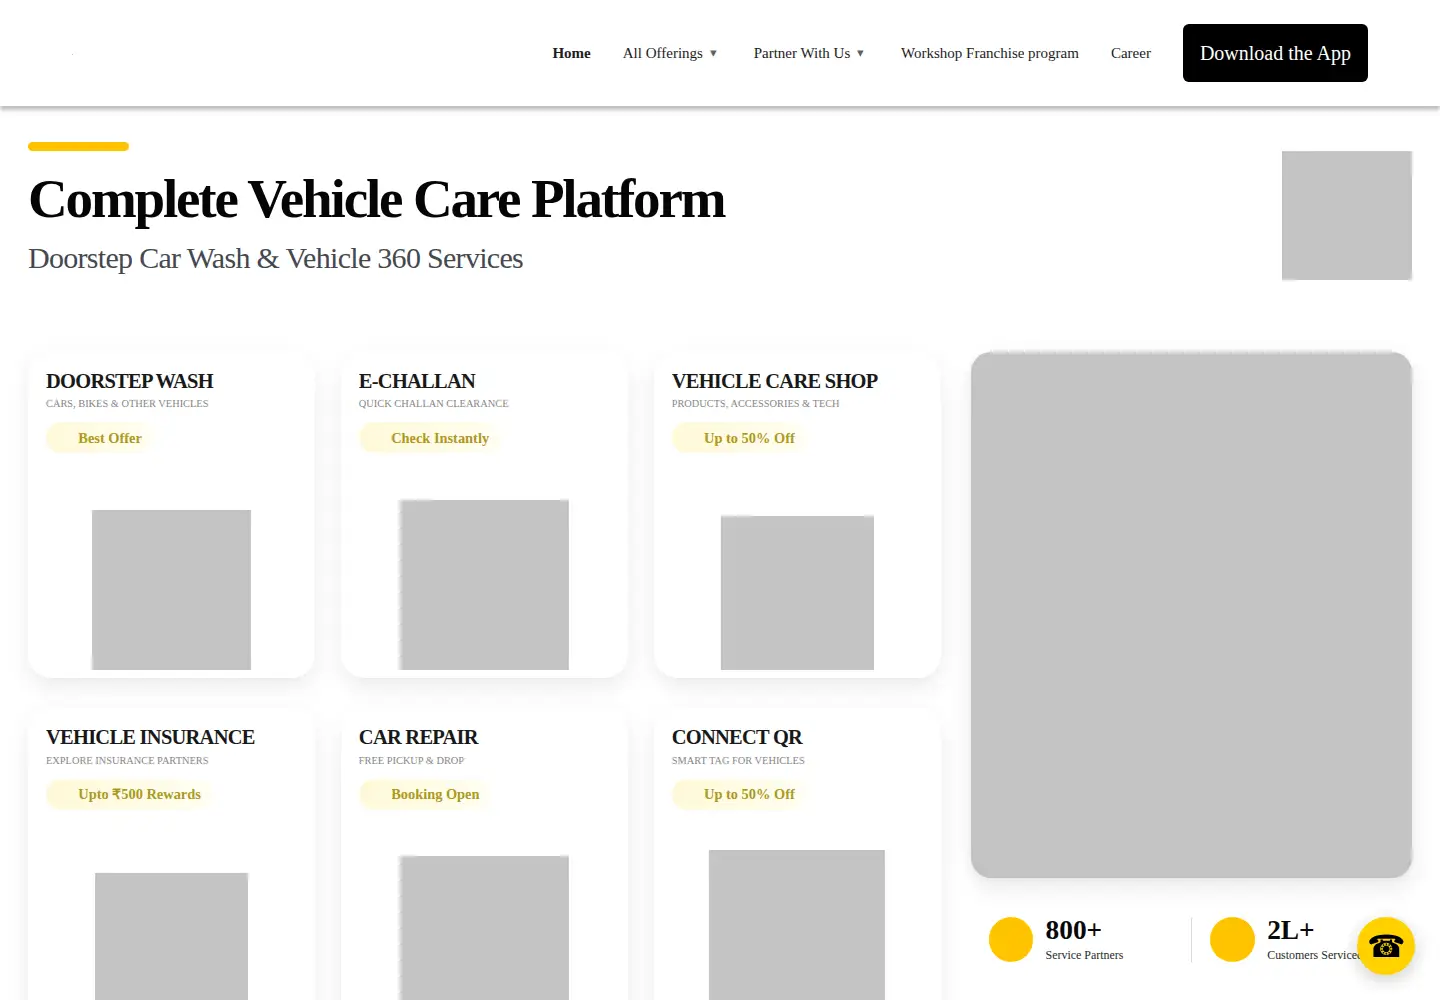Click the yellow telephone call icon
Screen dimensions: 1440x1000
tap(1386, 945)
